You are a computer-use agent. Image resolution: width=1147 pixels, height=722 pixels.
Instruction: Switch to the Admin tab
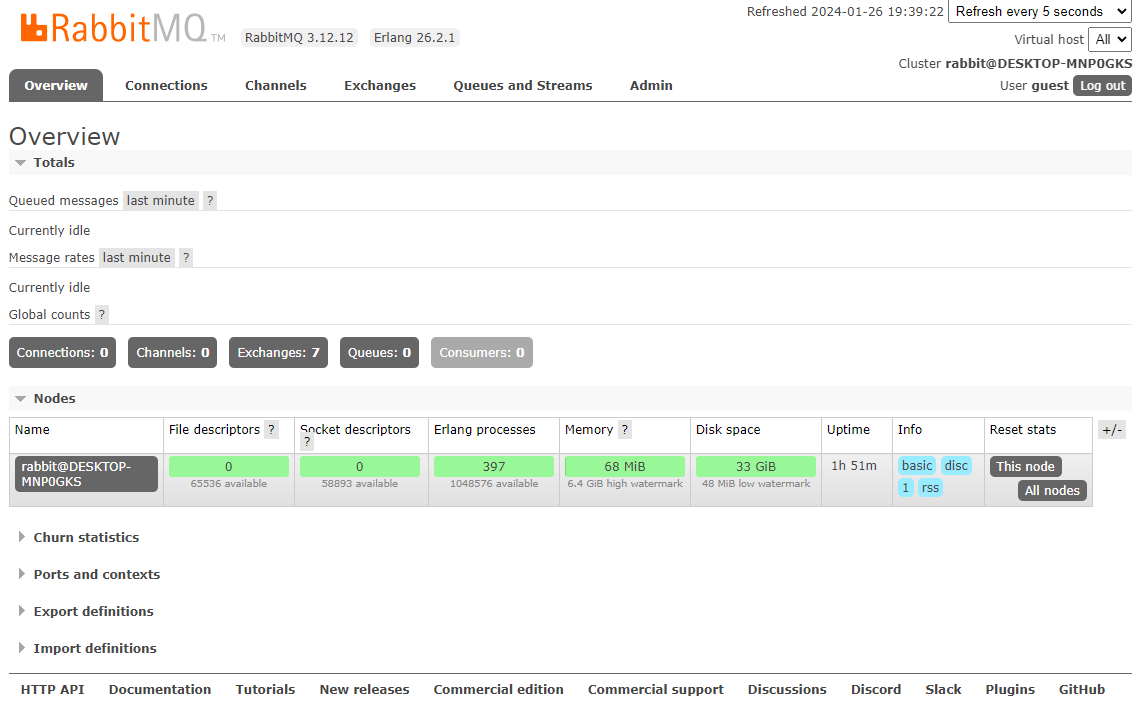coord(651,86)
